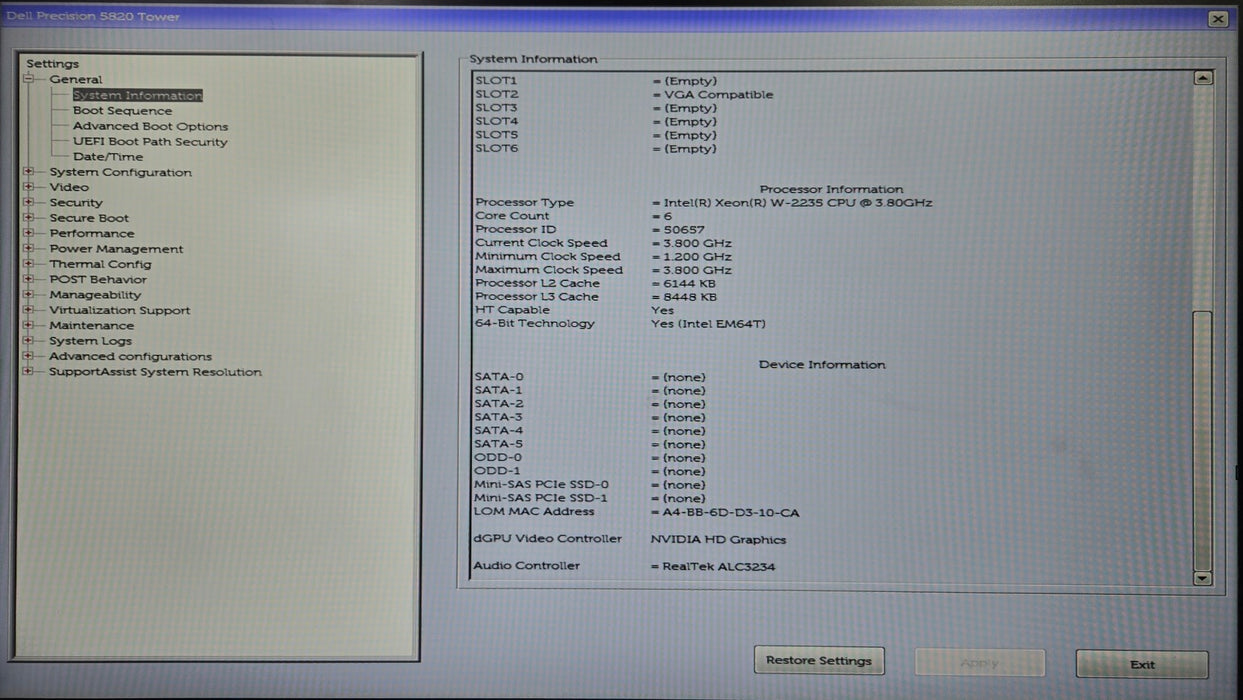The height and width of the screenshot is (700, 1243).
Task: Click the grayed Apply button
Action: [x=980, y=663]
